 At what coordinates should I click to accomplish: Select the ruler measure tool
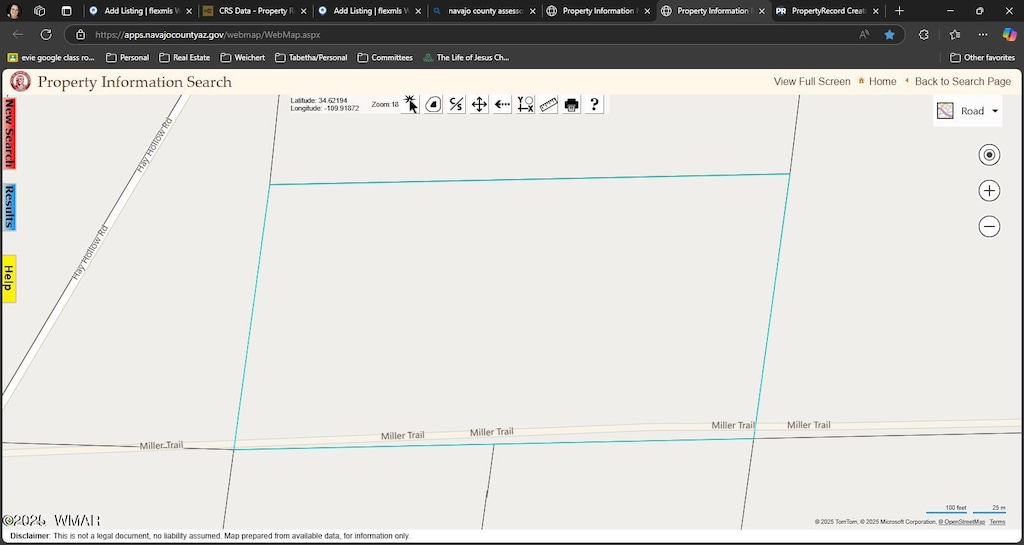tap(549, 104)
